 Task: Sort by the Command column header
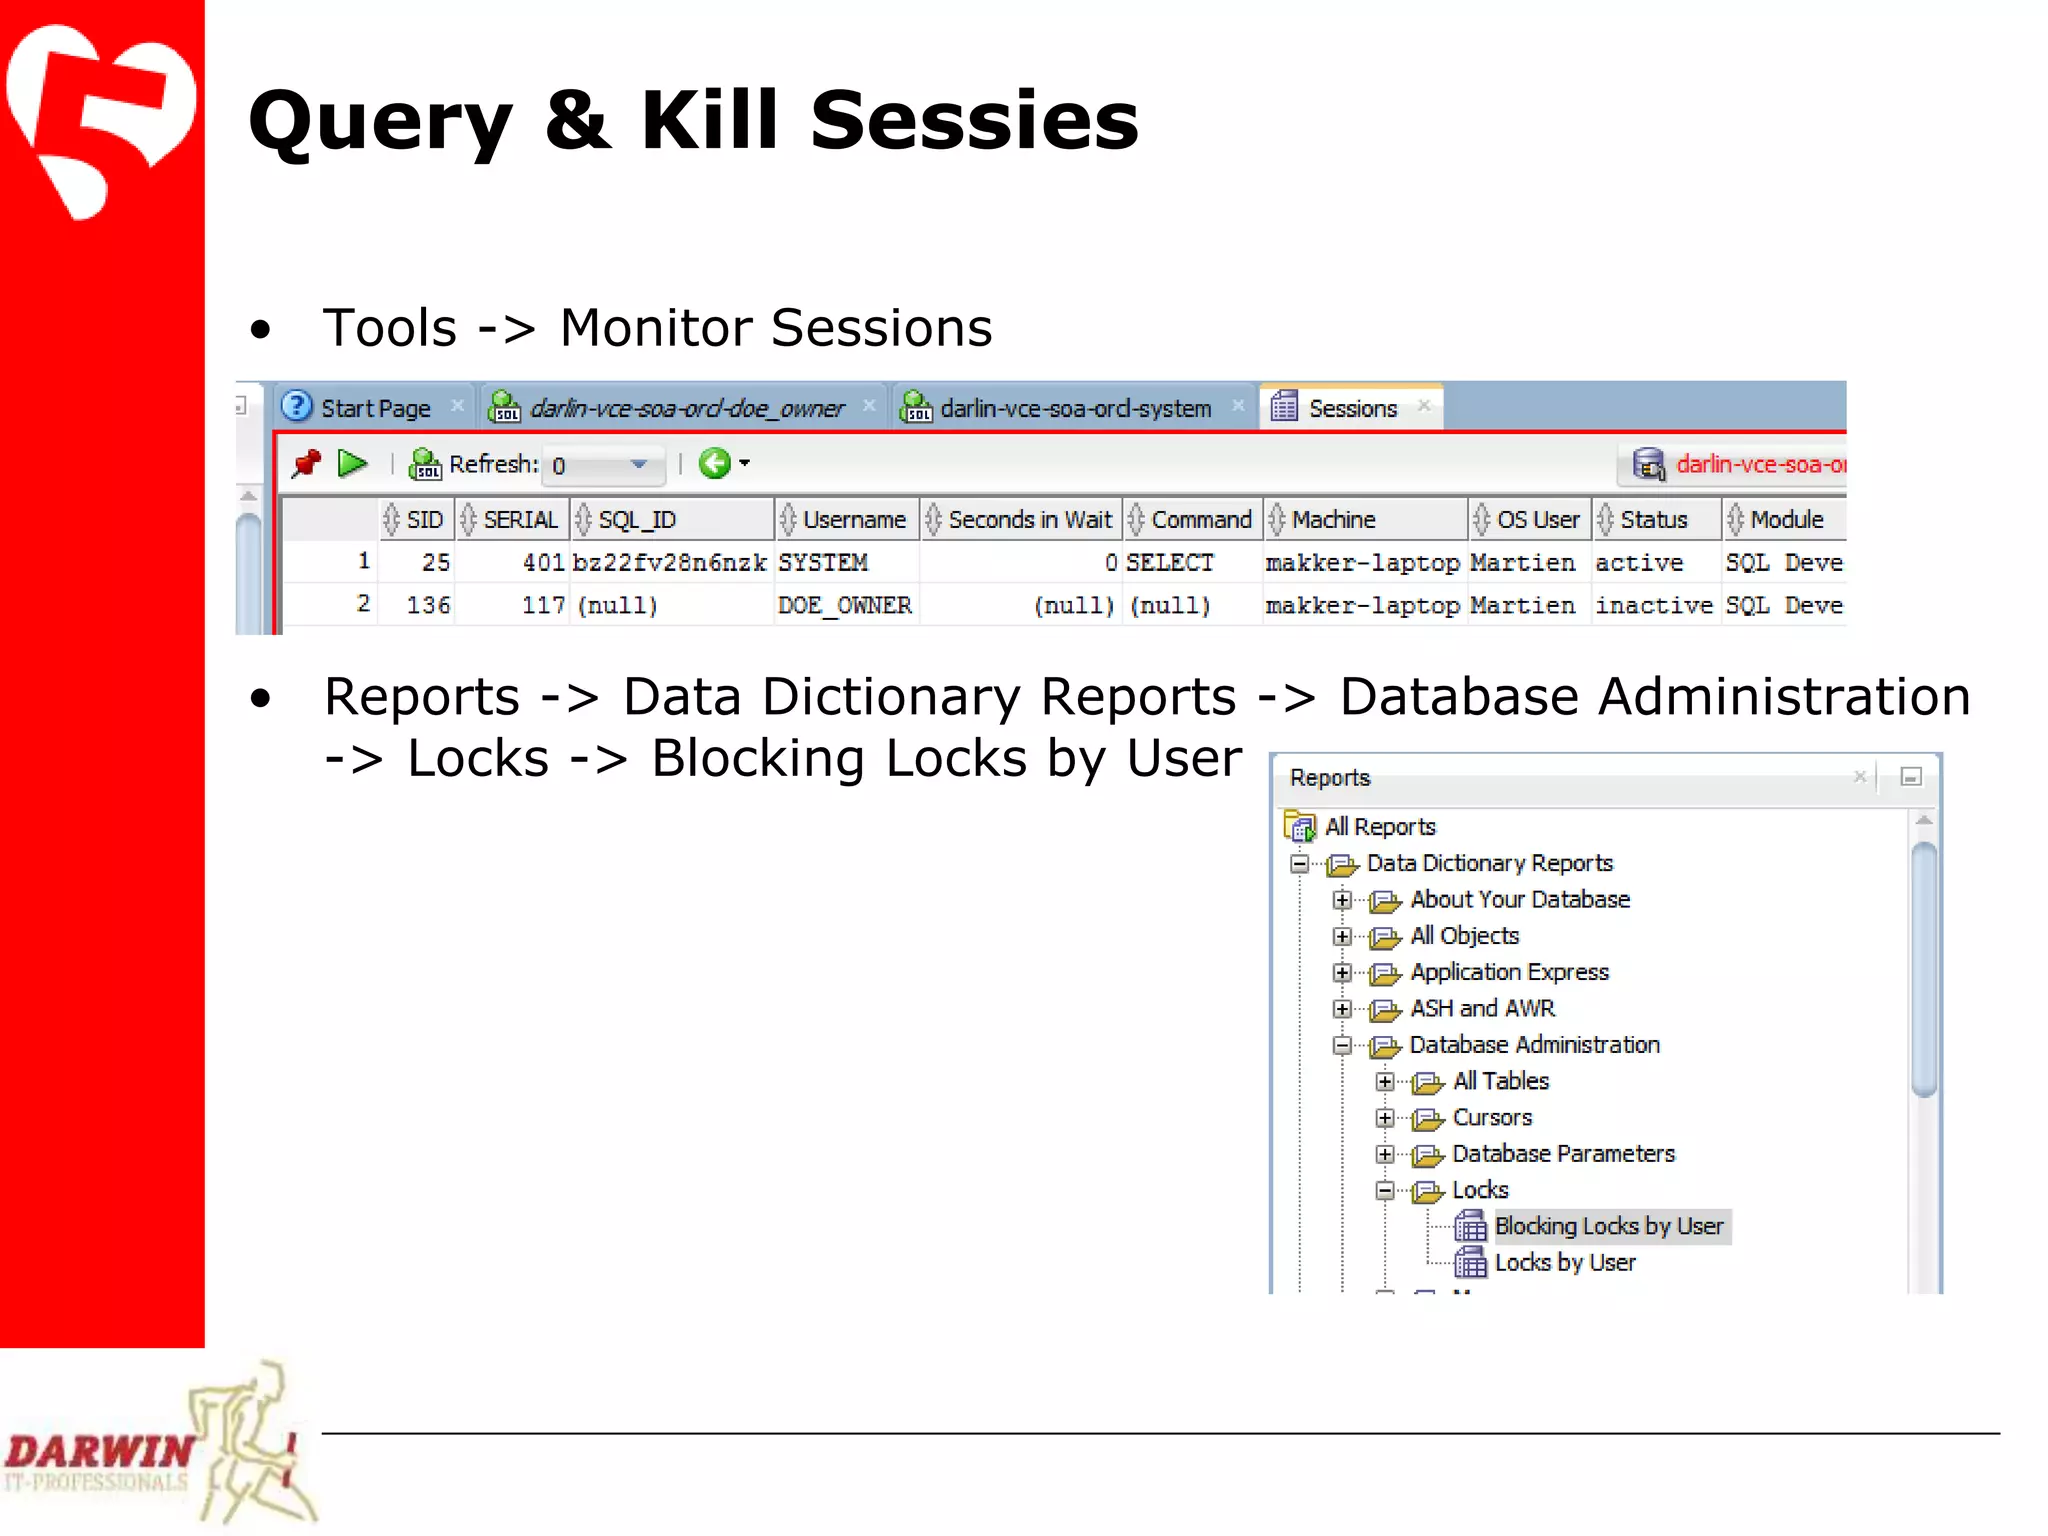[1192, 520]
